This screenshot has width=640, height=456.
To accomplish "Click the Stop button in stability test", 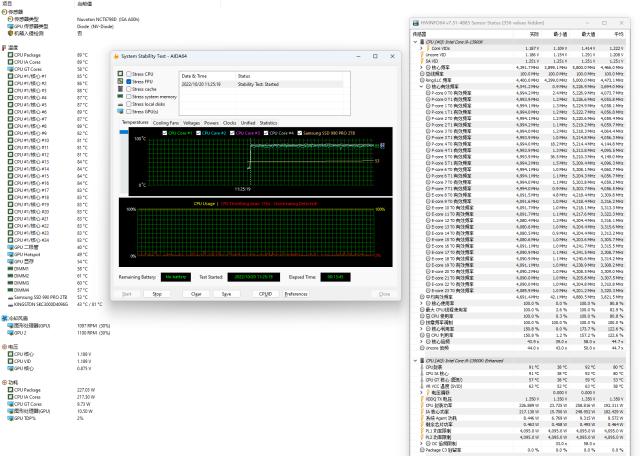I will tap(157, 294).
